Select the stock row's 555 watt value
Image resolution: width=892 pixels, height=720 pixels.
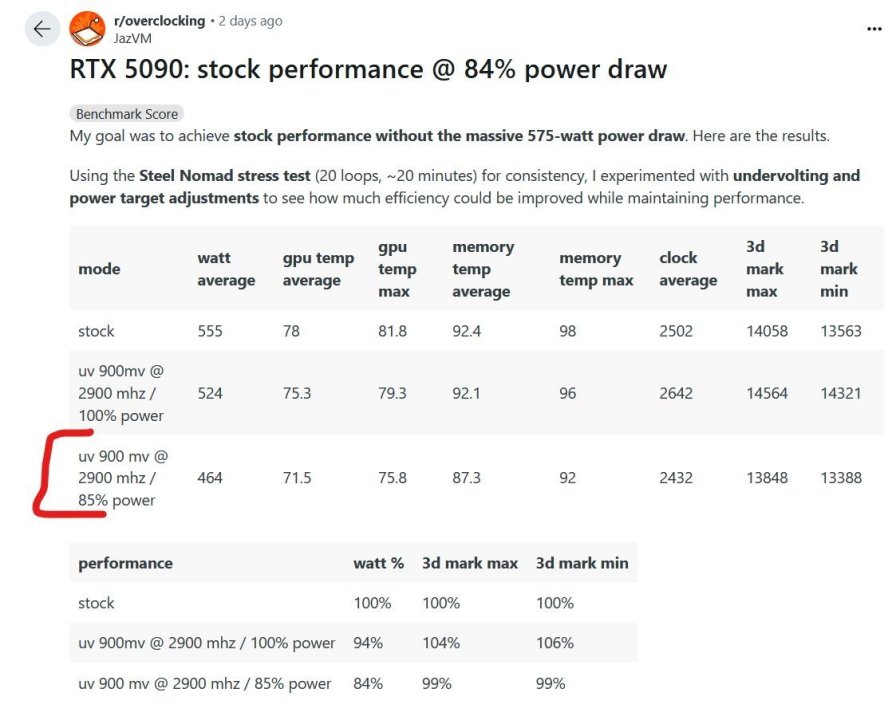pos(211,331)
